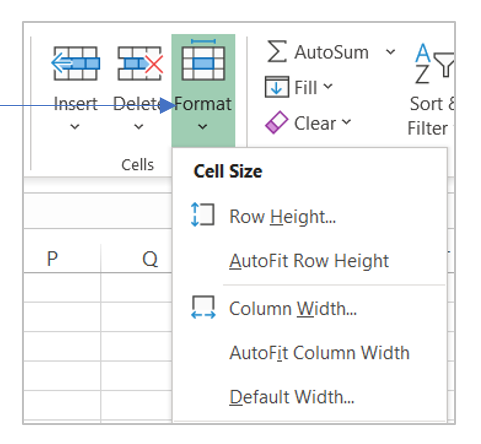Open the Clear dropdown chevron
The width and height of the screenshot is (481, 444).
(346, 122)
